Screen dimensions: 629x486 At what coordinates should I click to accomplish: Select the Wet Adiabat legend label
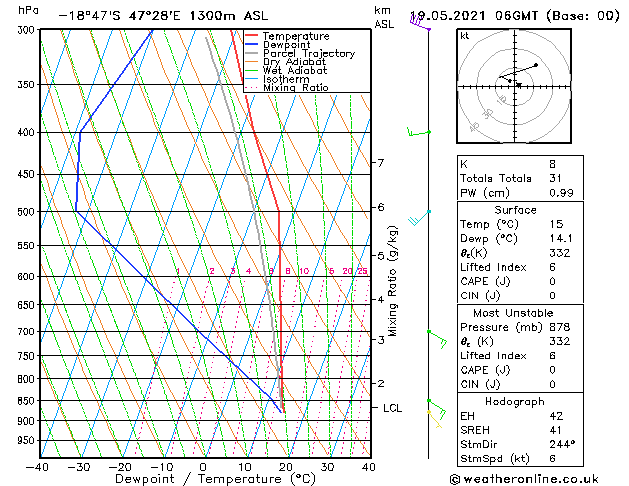pyautogui.click(x=295, y=71)
